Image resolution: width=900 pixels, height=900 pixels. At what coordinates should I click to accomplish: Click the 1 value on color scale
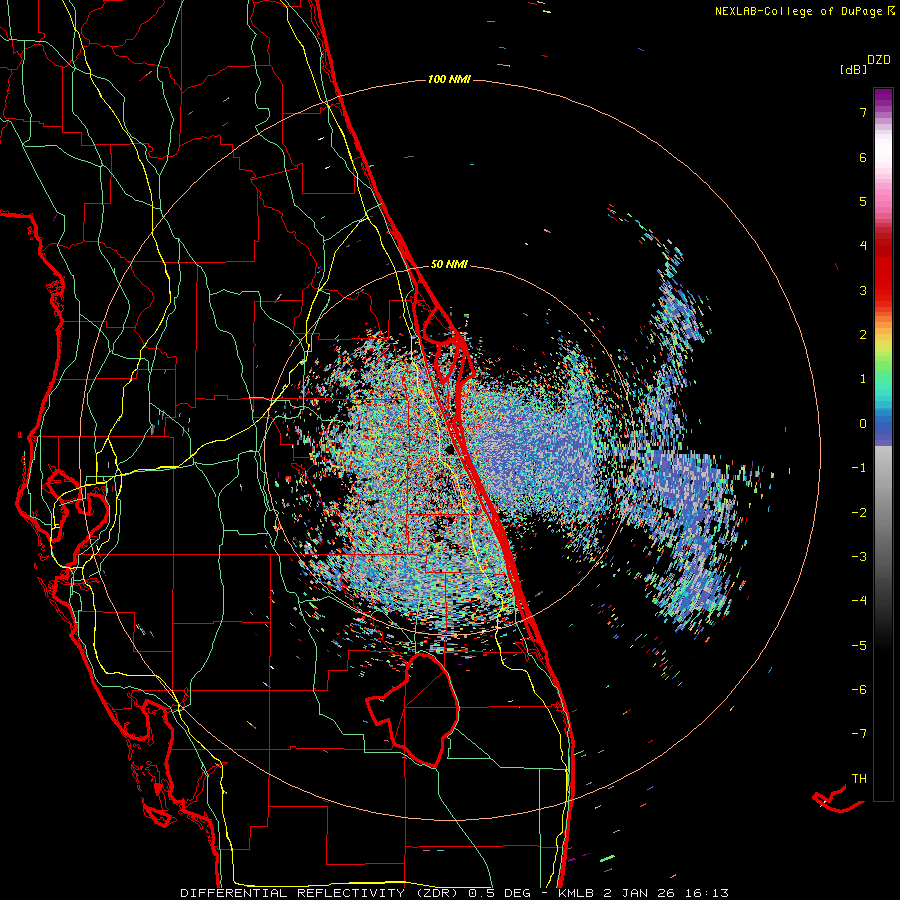click(x=863, y=379)
